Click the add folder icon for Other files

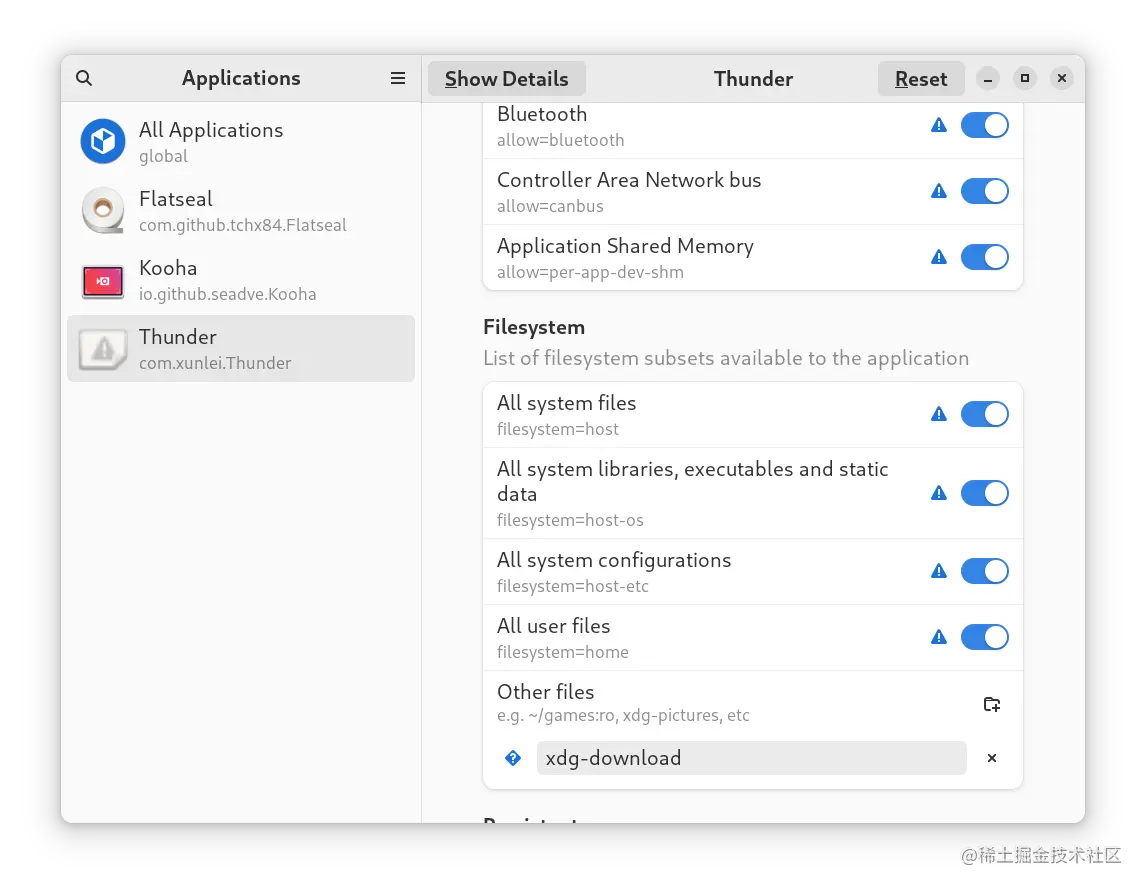tap(991, 704)
